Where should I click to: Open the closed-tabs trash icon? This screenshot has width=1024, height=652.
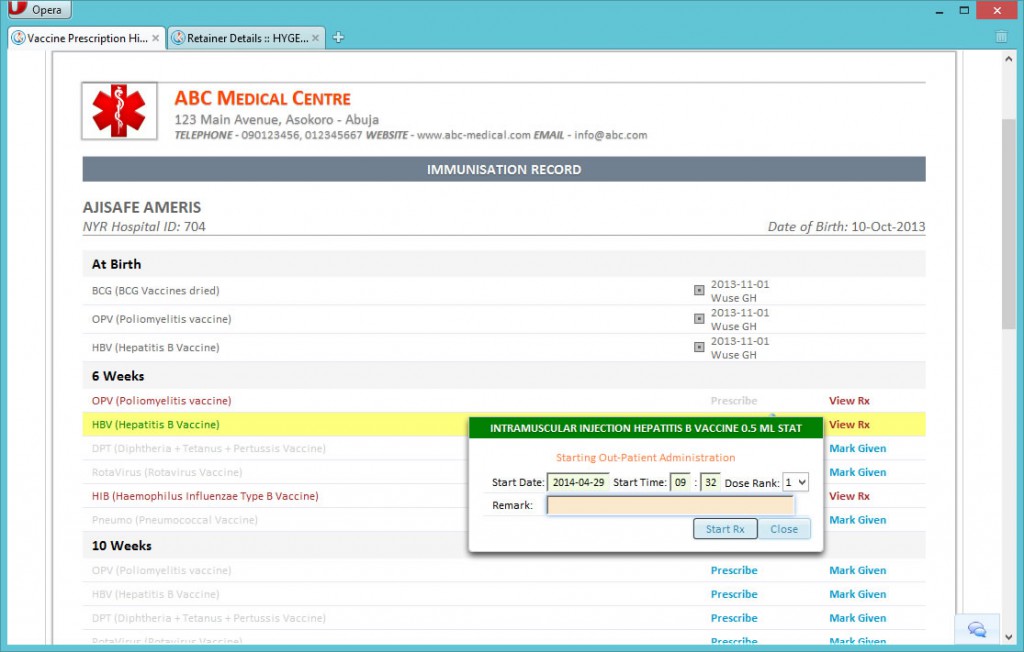click(x=1003, y=36)
